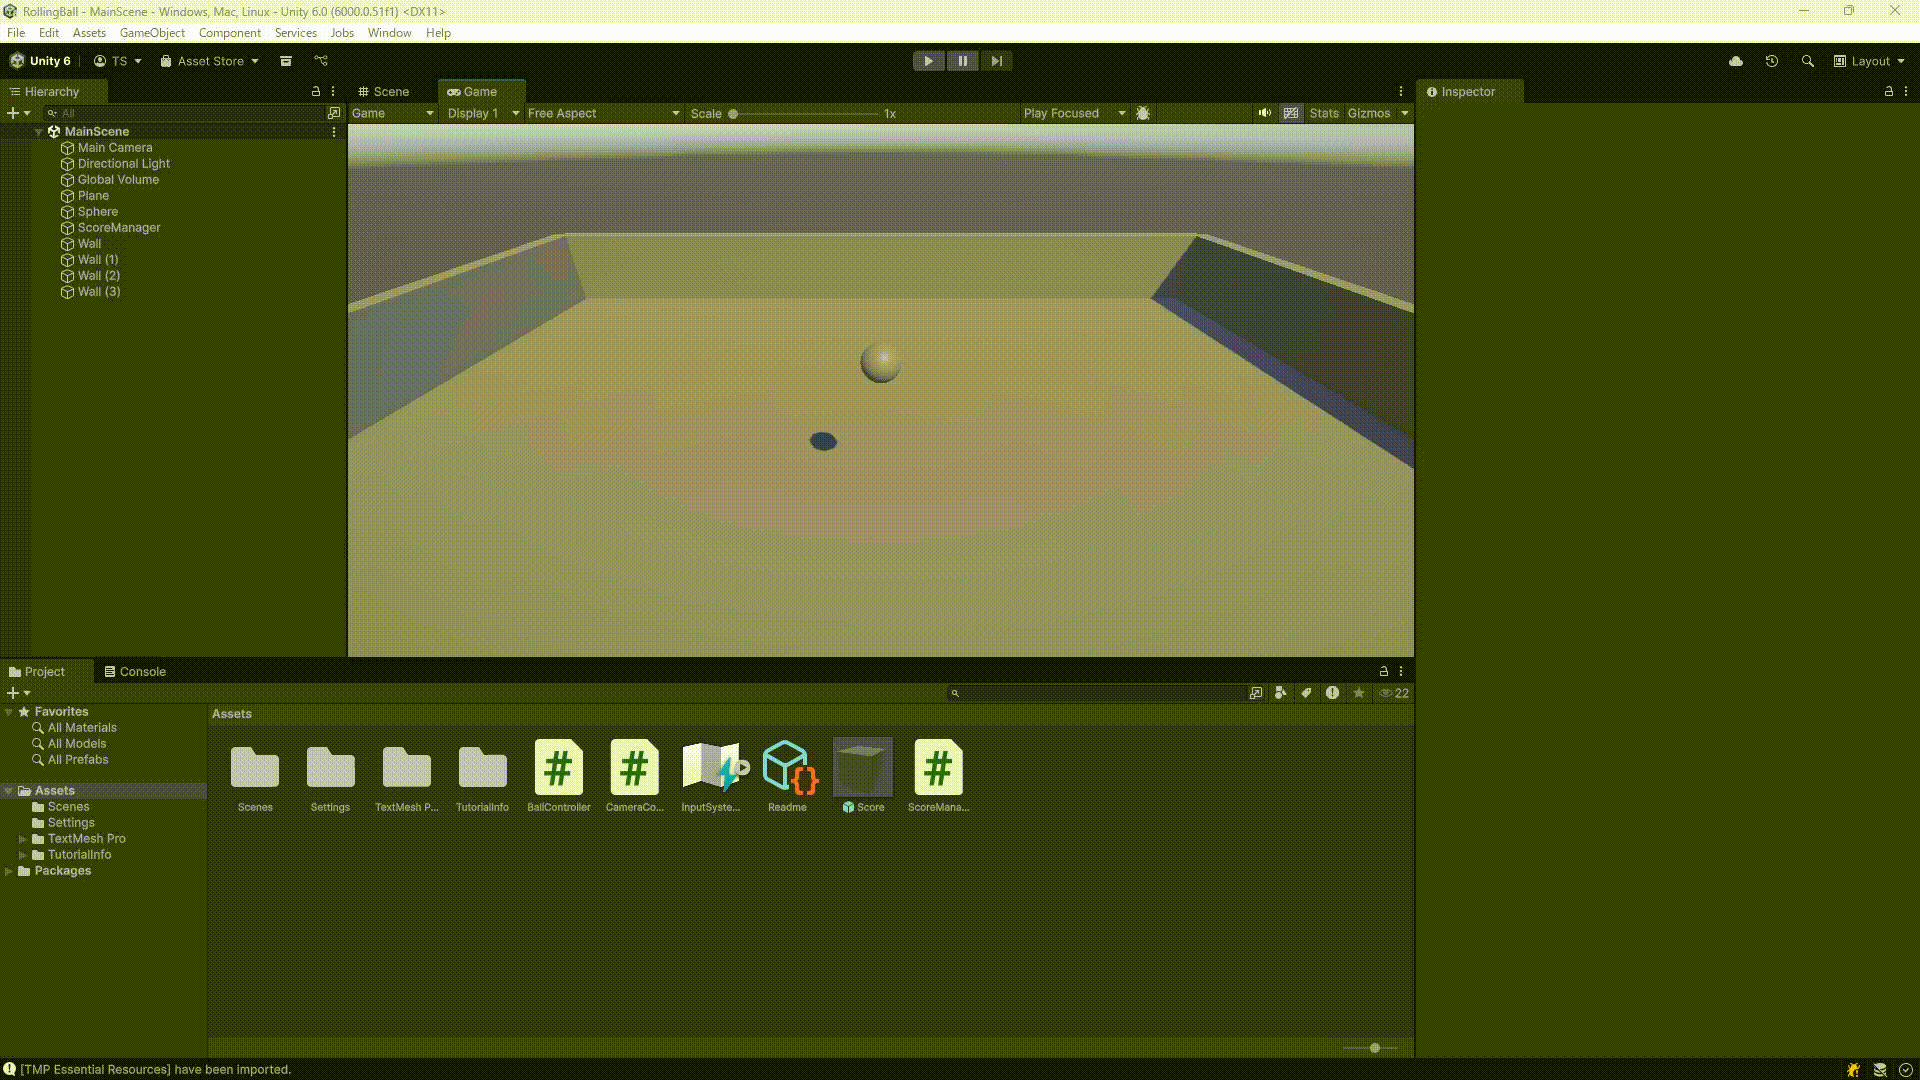Screen dimensions: 1920x1080
Task: Toggle VSync in the Game view toolbar
Action: [x=1291, y=113]
